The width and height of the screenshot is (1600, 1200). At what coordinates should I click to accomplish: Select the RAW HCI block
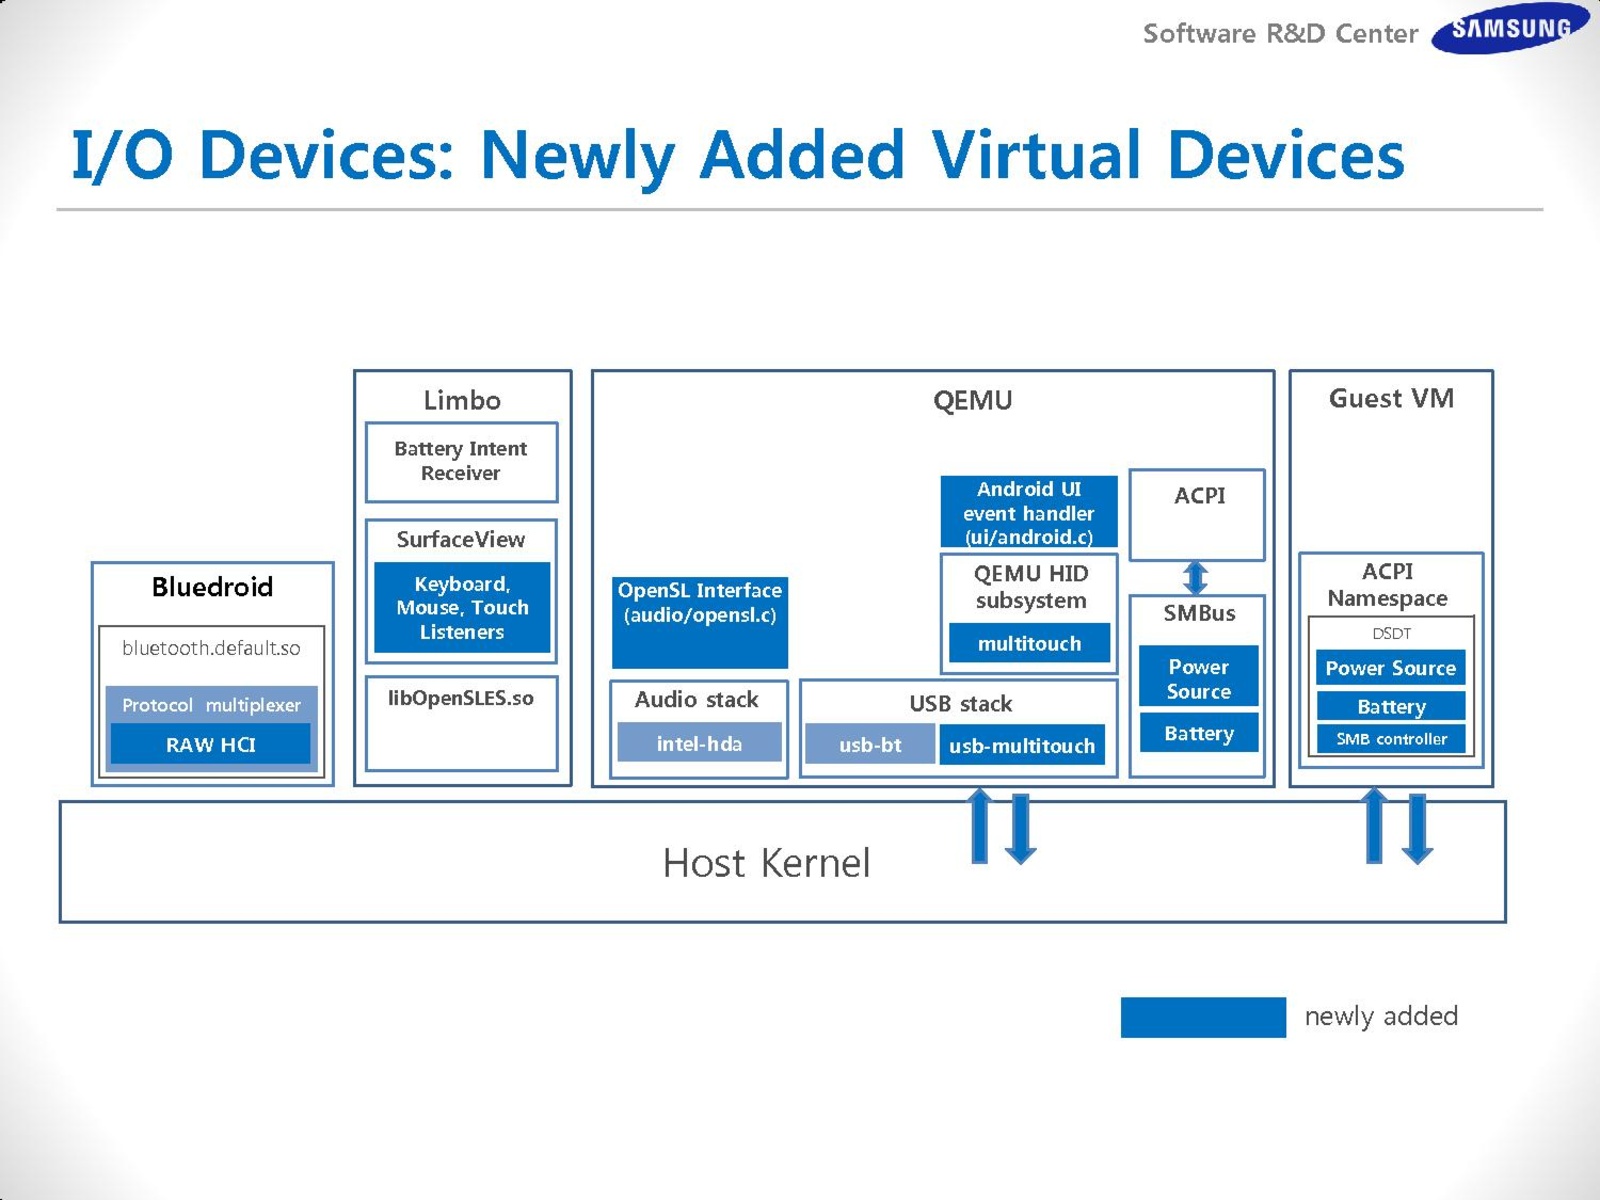[210, 744]
